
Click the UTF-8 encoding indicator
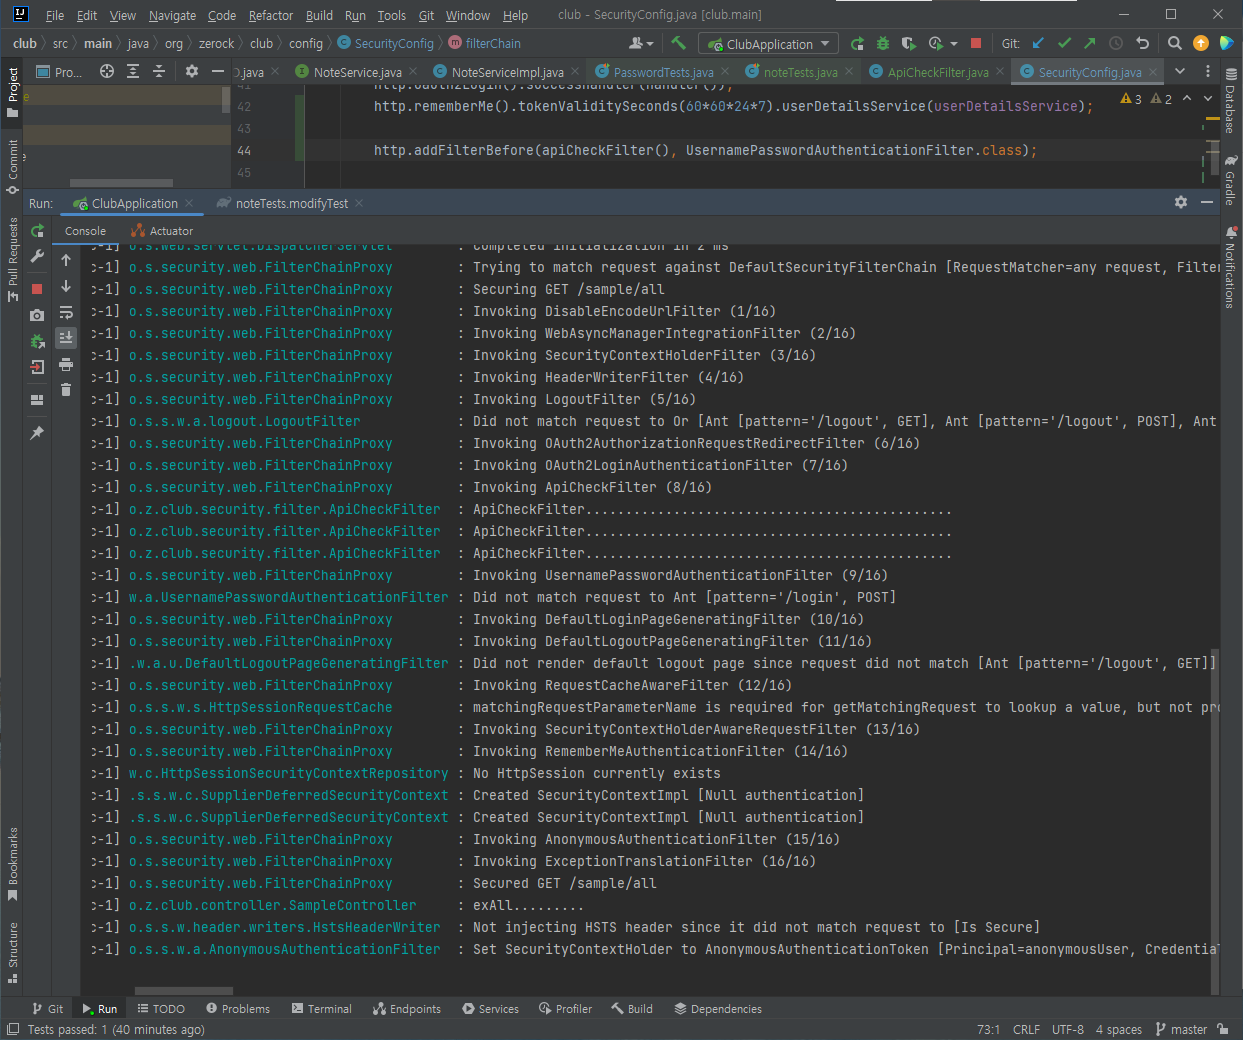(1067, 1029)
